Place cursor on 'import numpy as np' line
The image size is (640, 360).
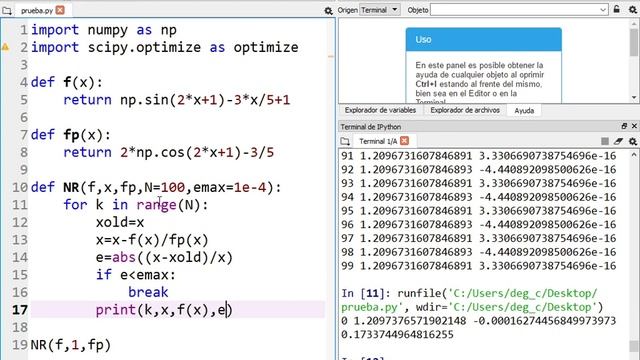tap(104, 30)
